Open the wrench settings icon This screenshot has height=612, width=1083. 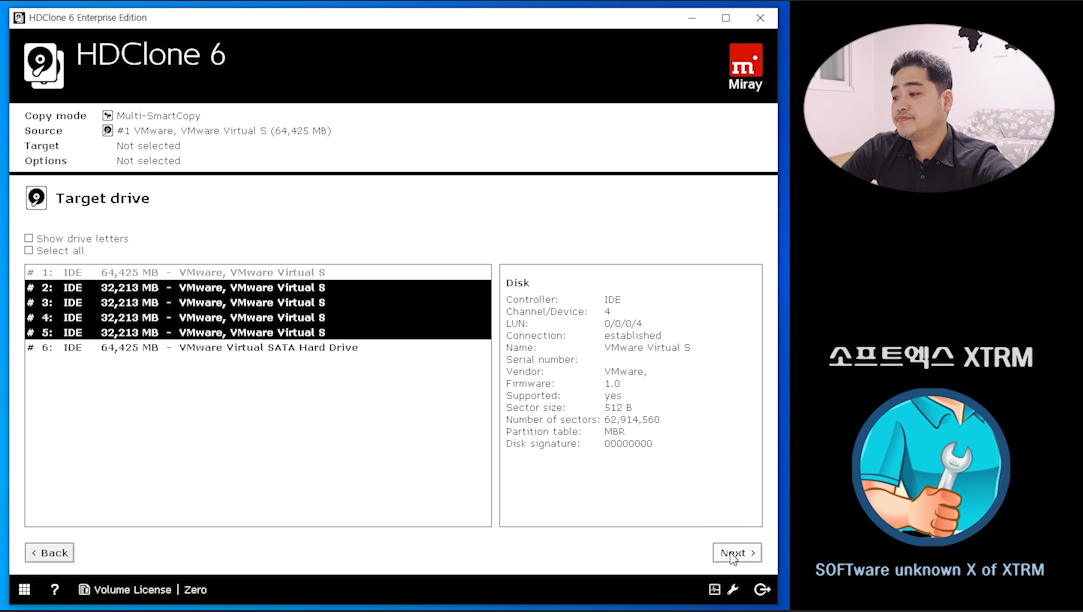tap(733, 589)
